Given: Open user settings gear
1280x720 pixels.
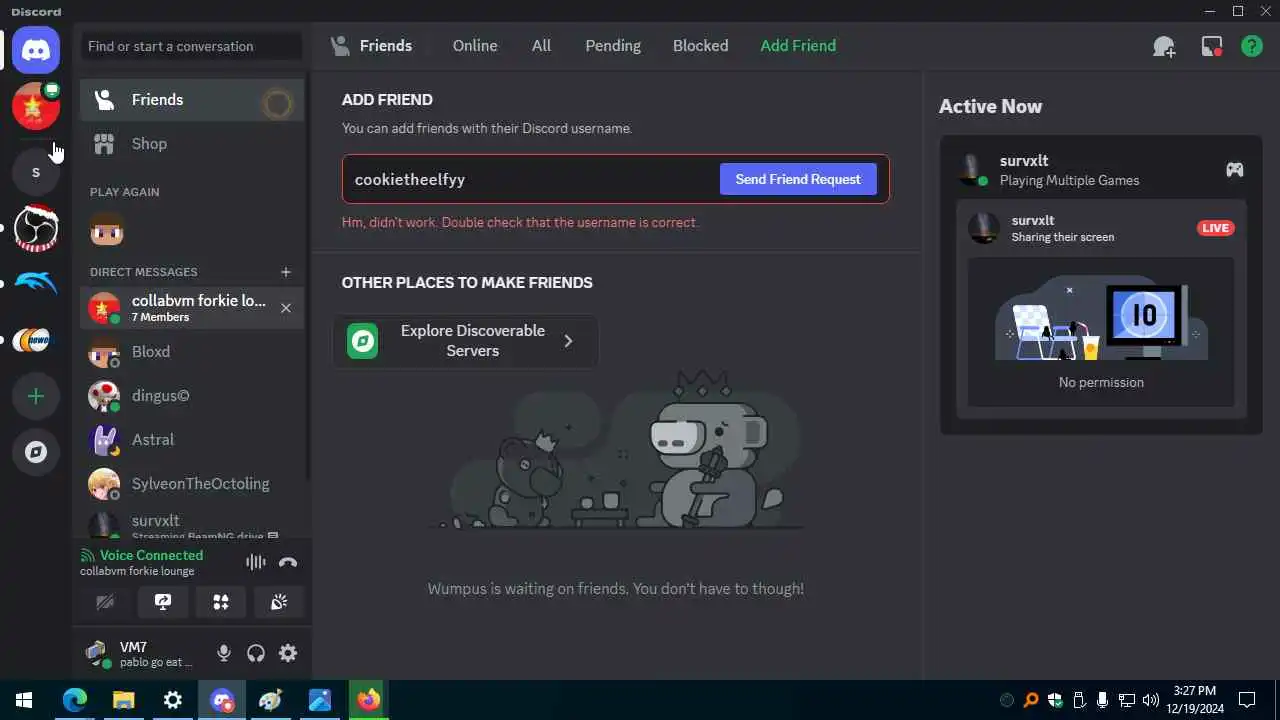Looking at the screenshot, I should [x=288, y=653].
